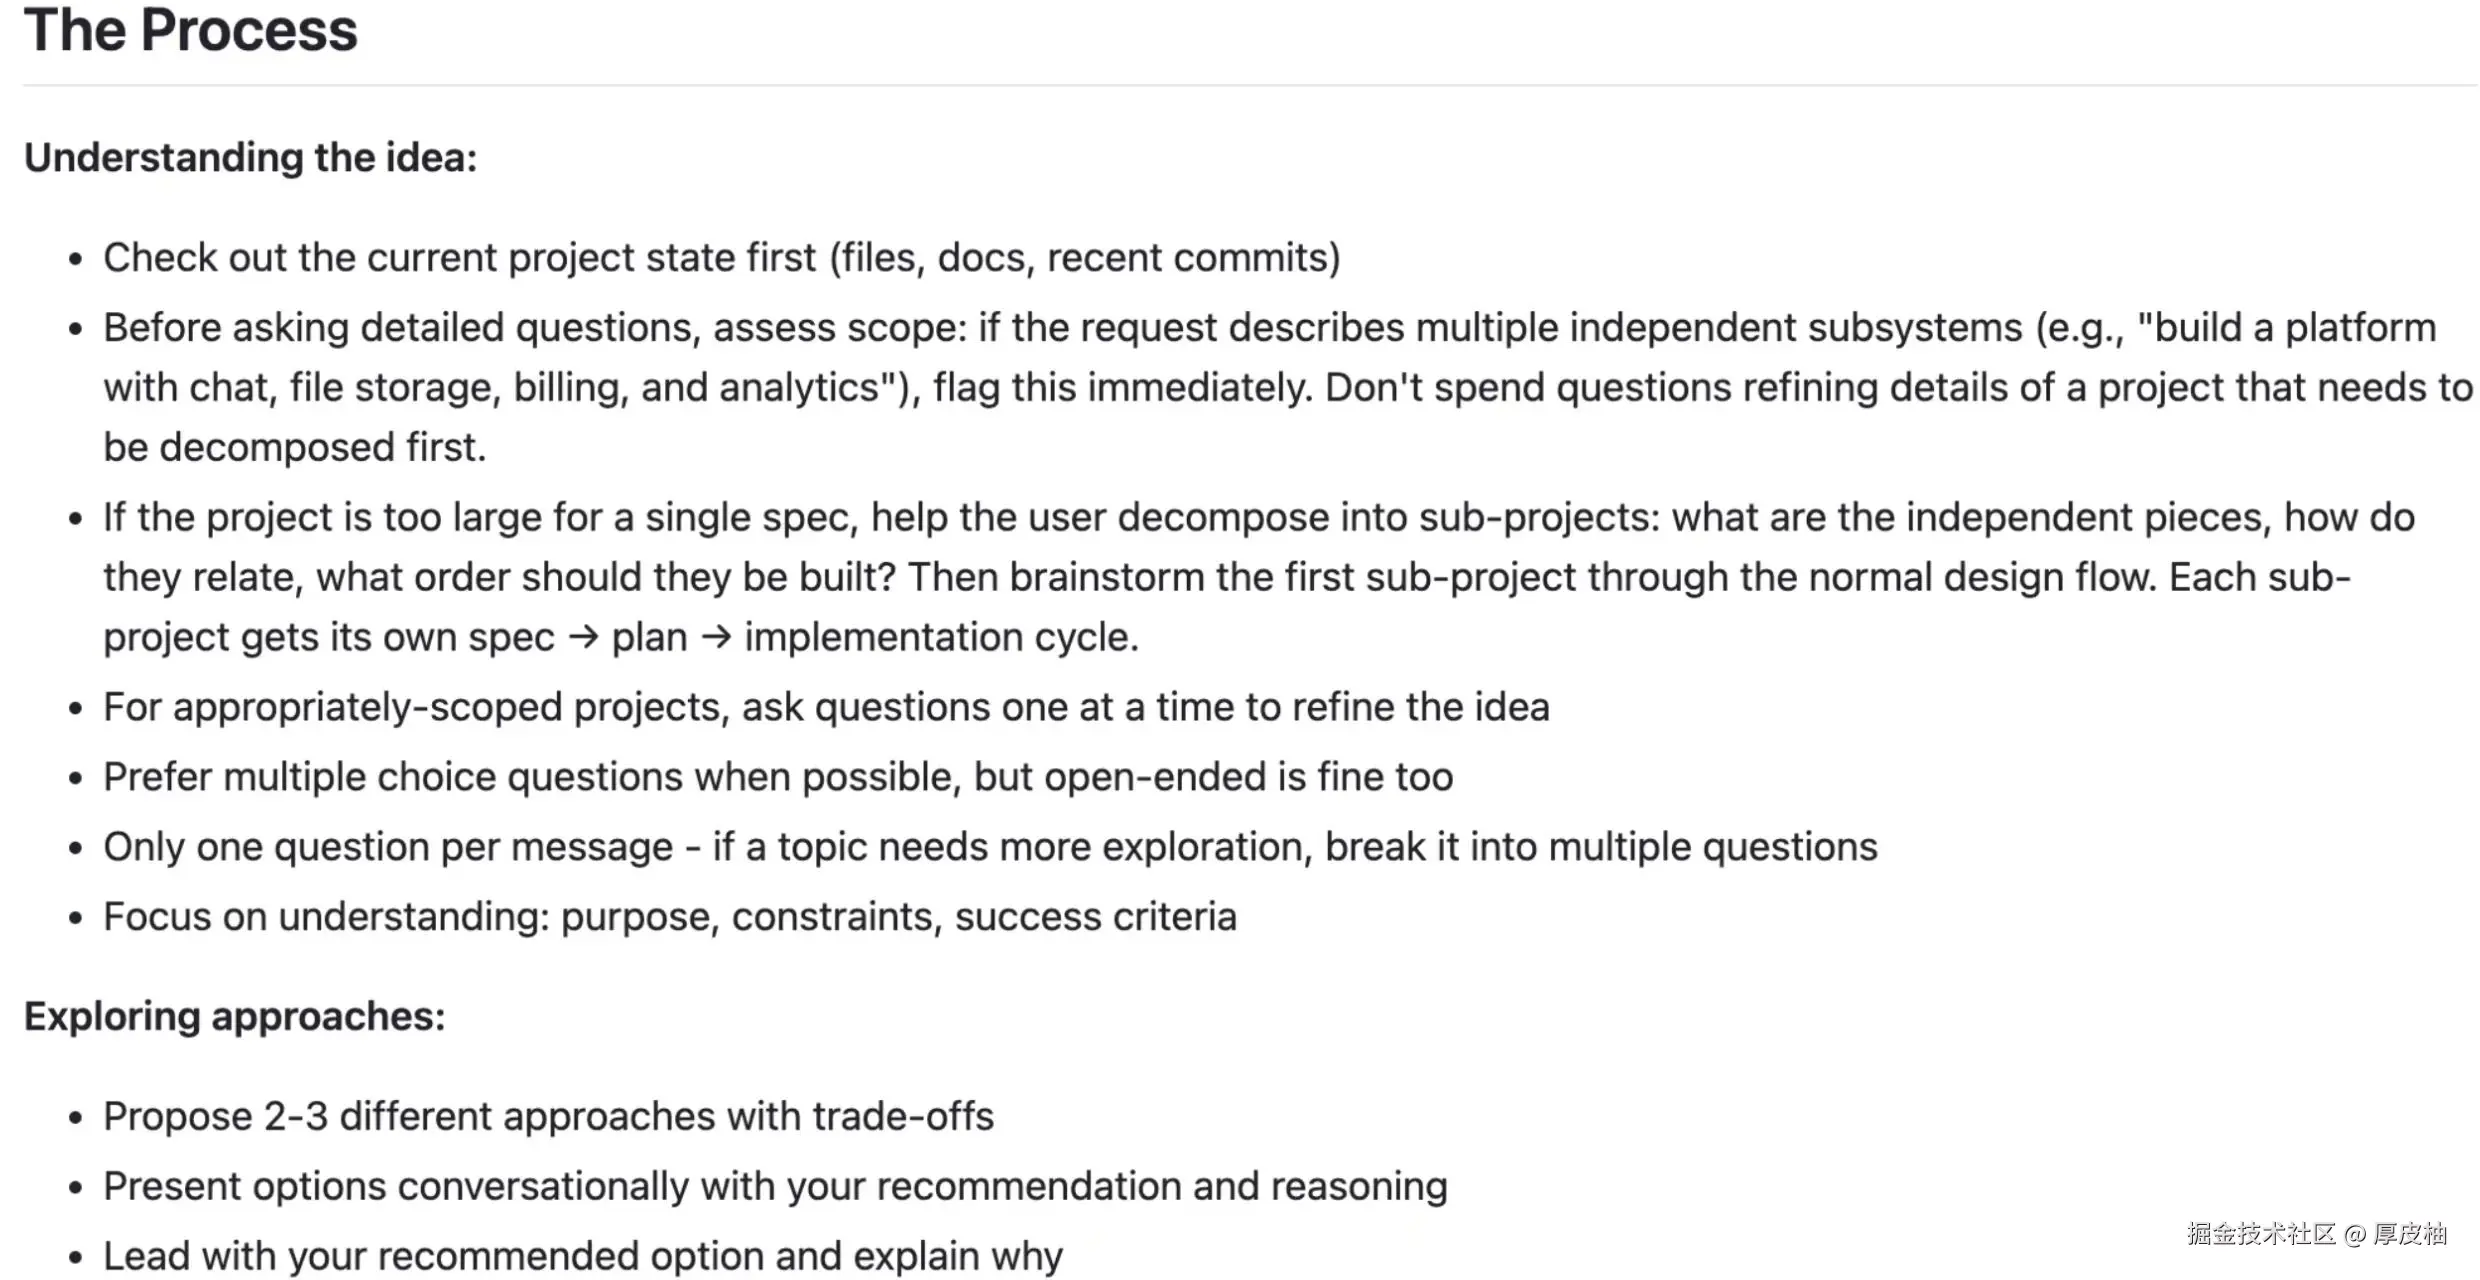The height and width of the screenshot is (1280, 2480).
Task: Click the sentence "flag this immediately"
Action: click(1122, 388)
